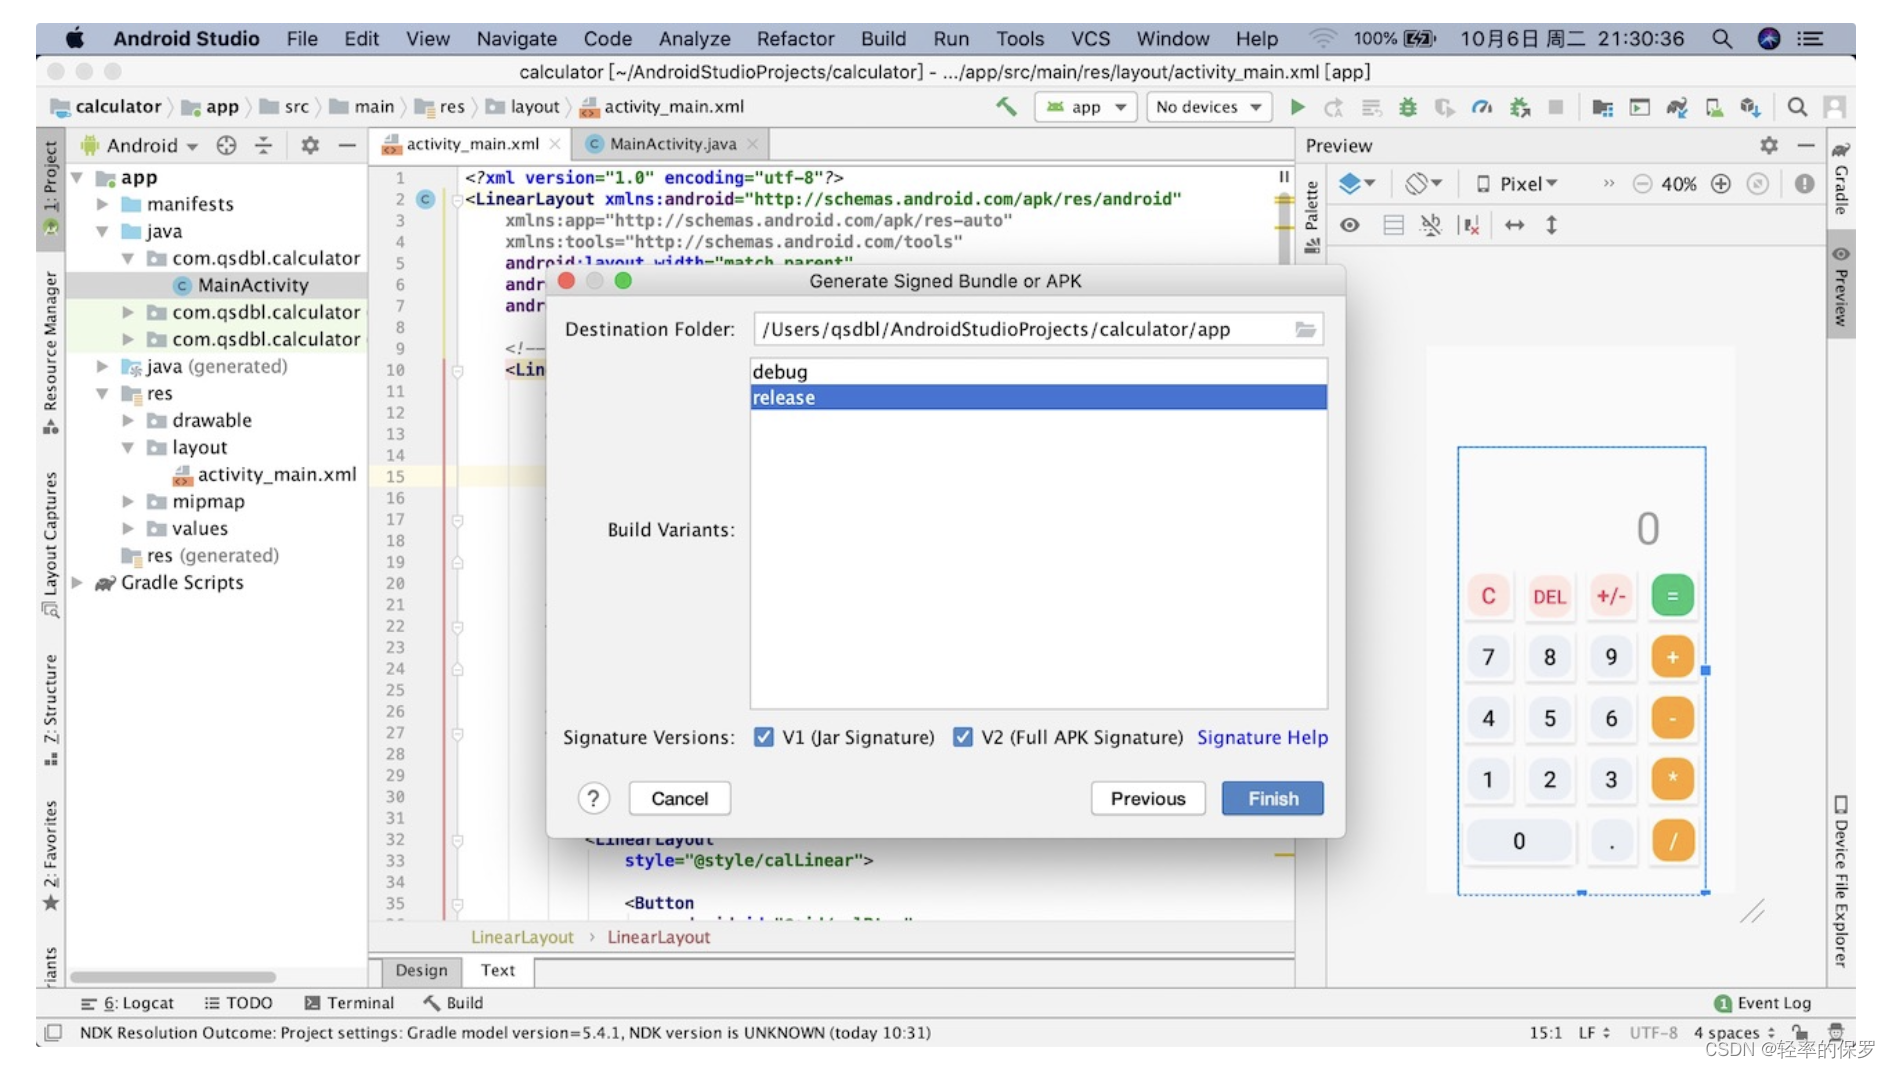Click the Search Everywhere magnifier in toolbar
The image size is (1890, 1068).
[1797, 107]
